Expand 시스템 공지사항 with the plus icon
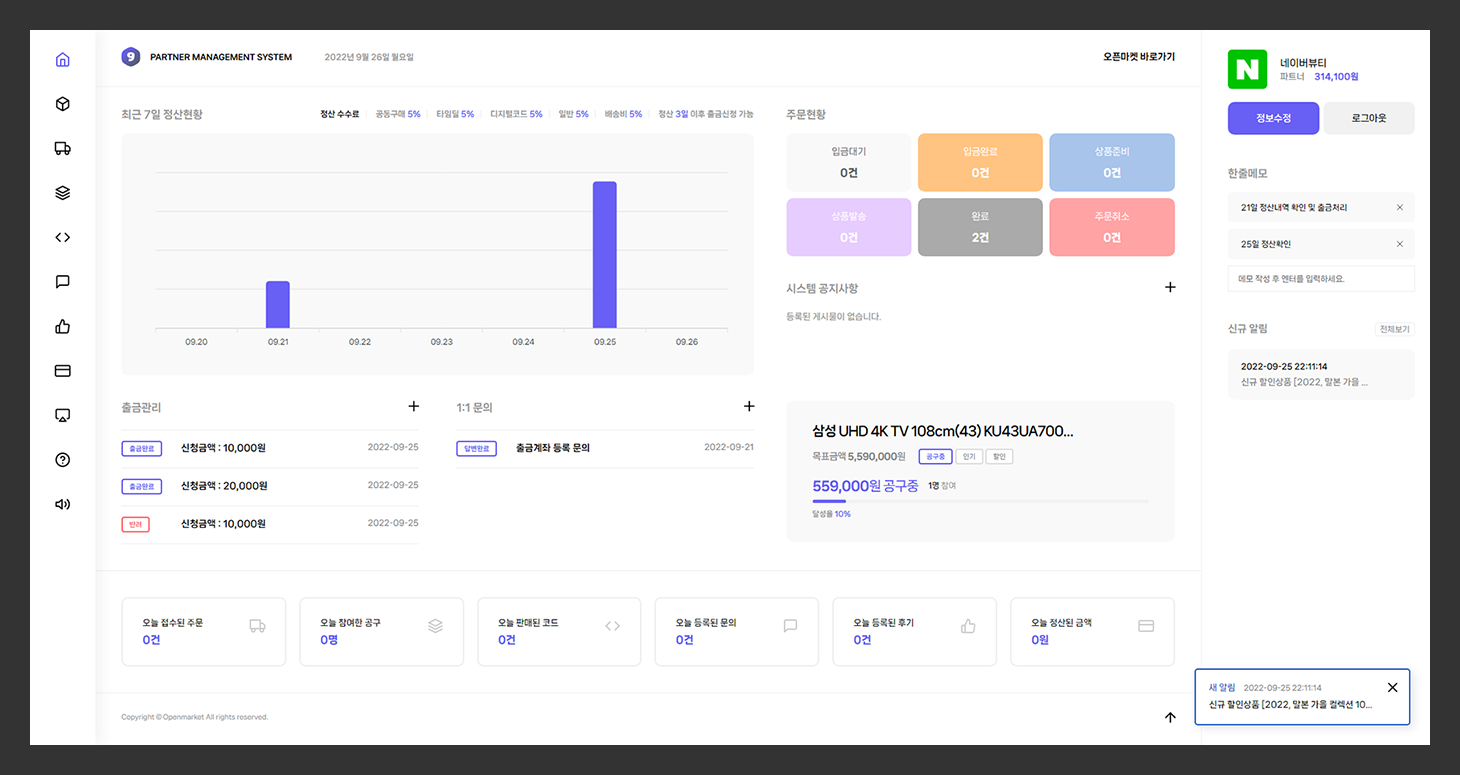The height and width of the screenshot is (775, 1460). pyautogui.click(x=1170, y=288)
